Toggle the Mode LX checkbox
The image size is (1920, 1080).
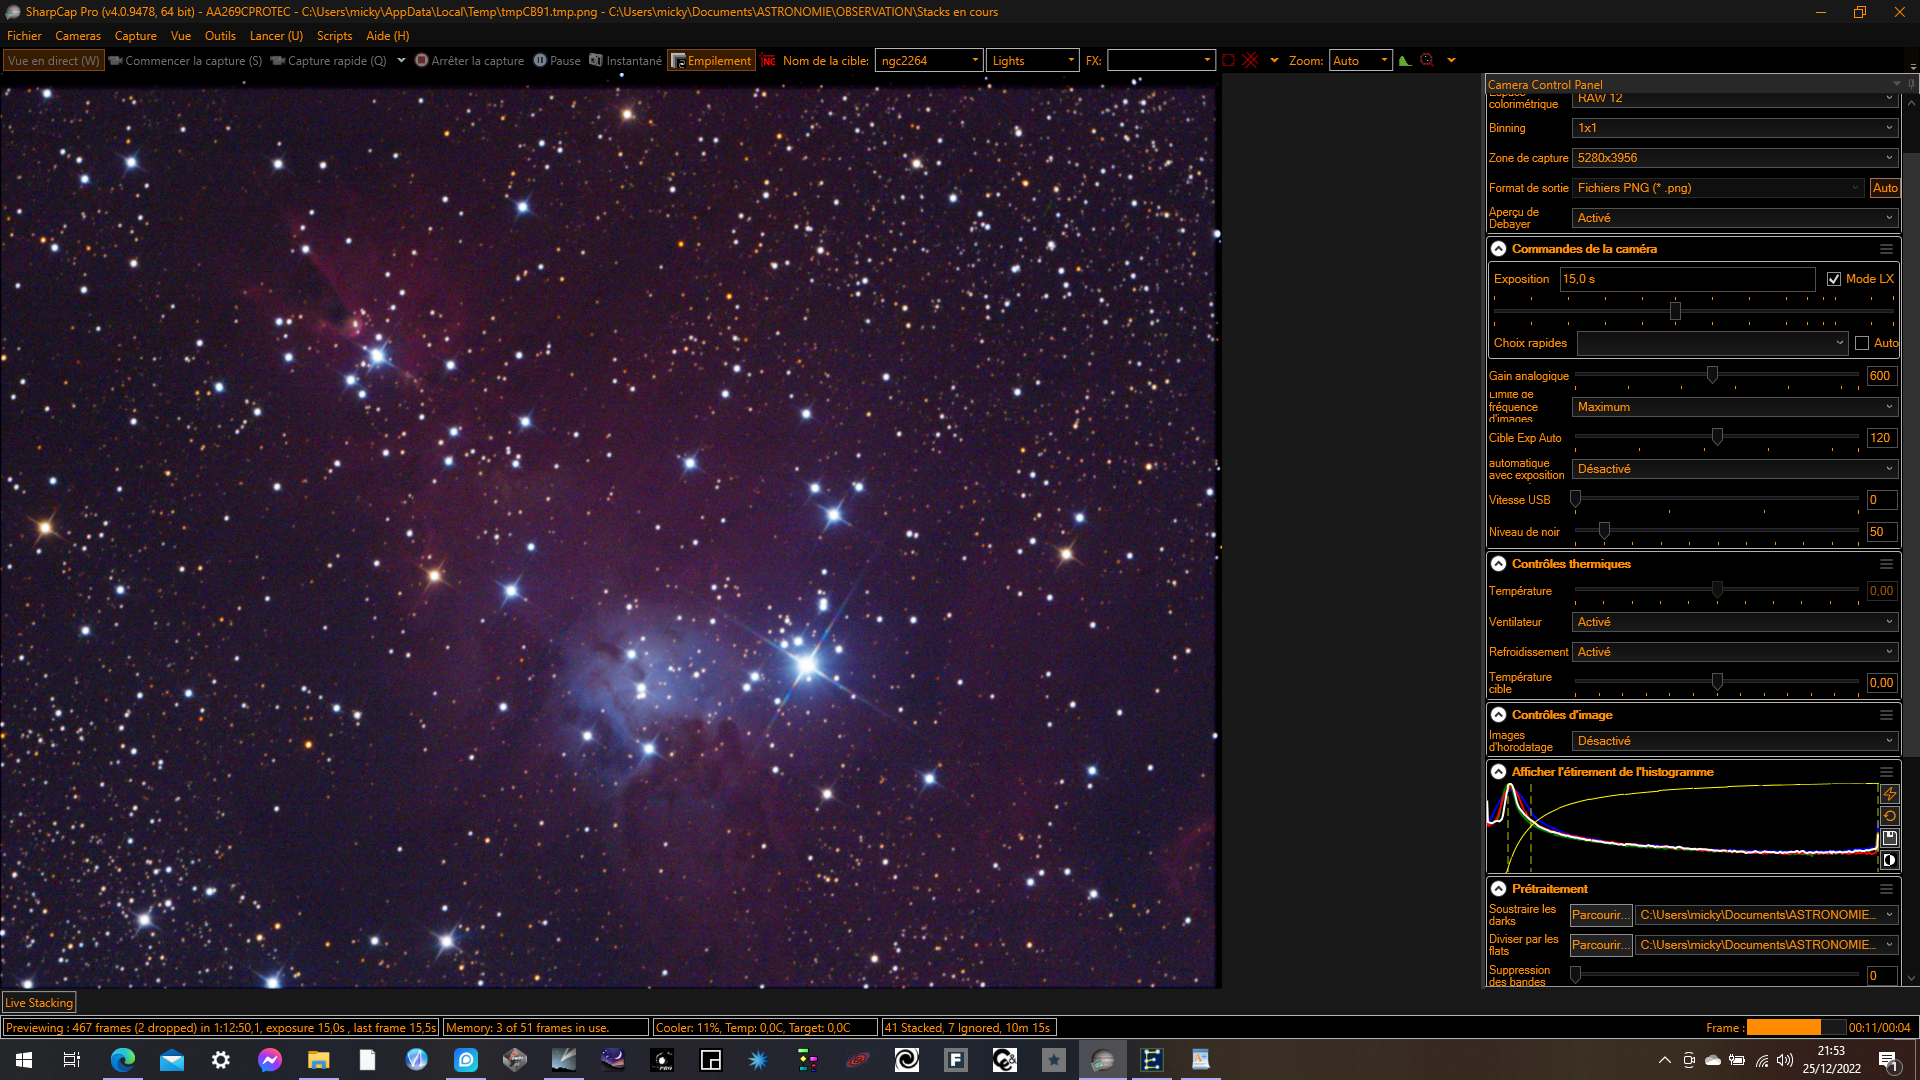(x=1834, y=279)
